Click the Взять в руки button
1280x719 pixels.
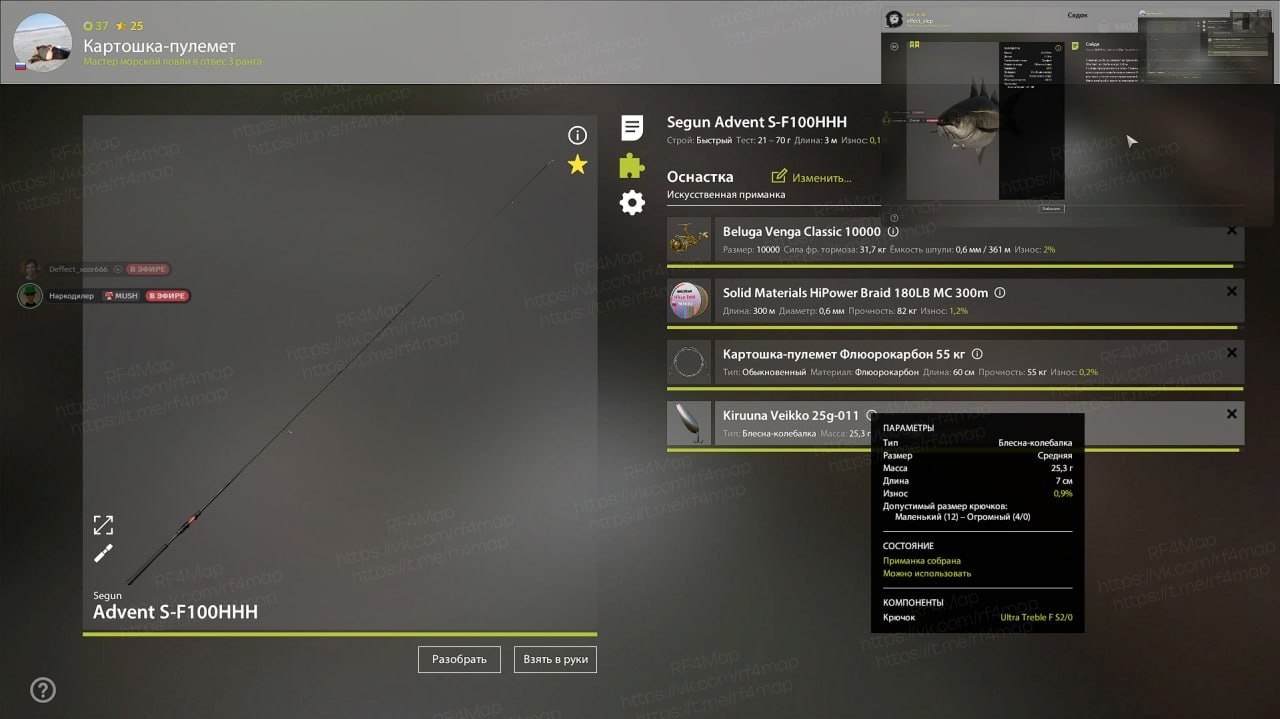[556, 659]
